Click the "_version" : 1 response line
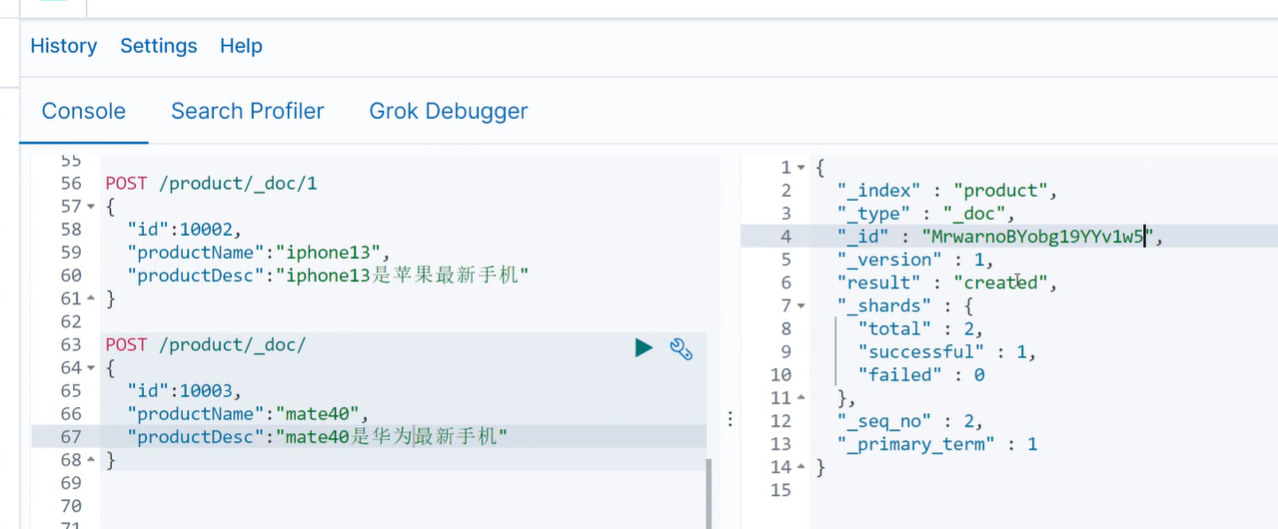 (916, 259)
